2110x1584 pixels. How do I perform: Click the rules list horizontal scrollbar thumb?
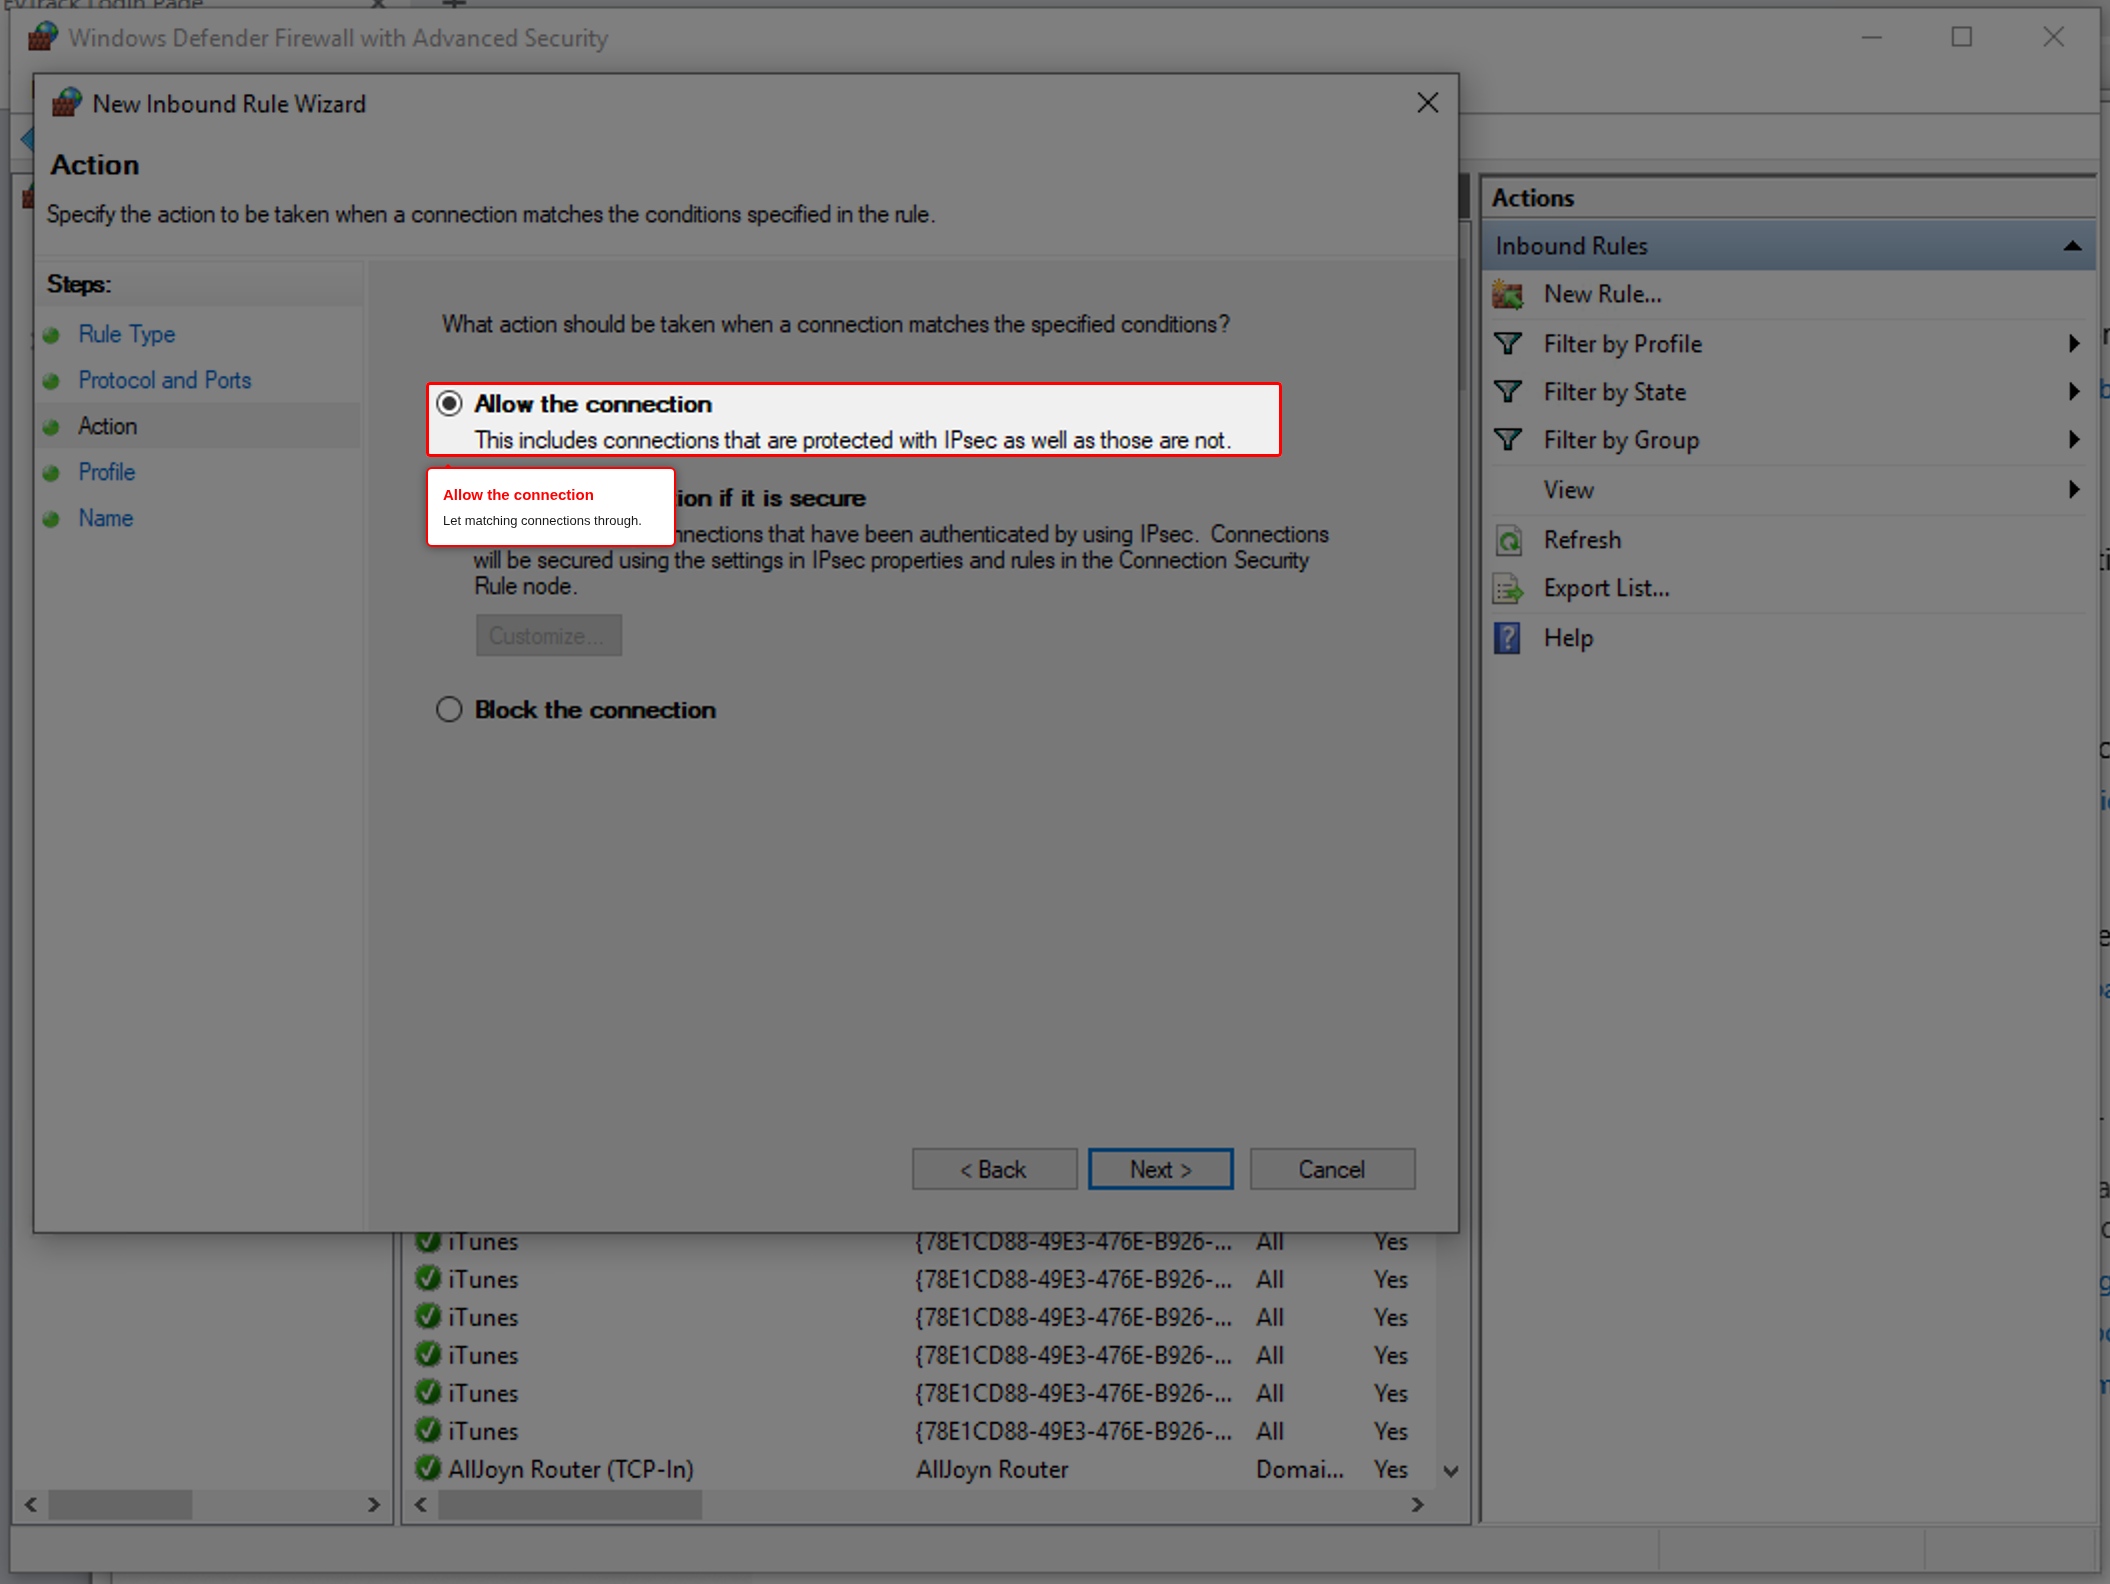click(570, 1505)
